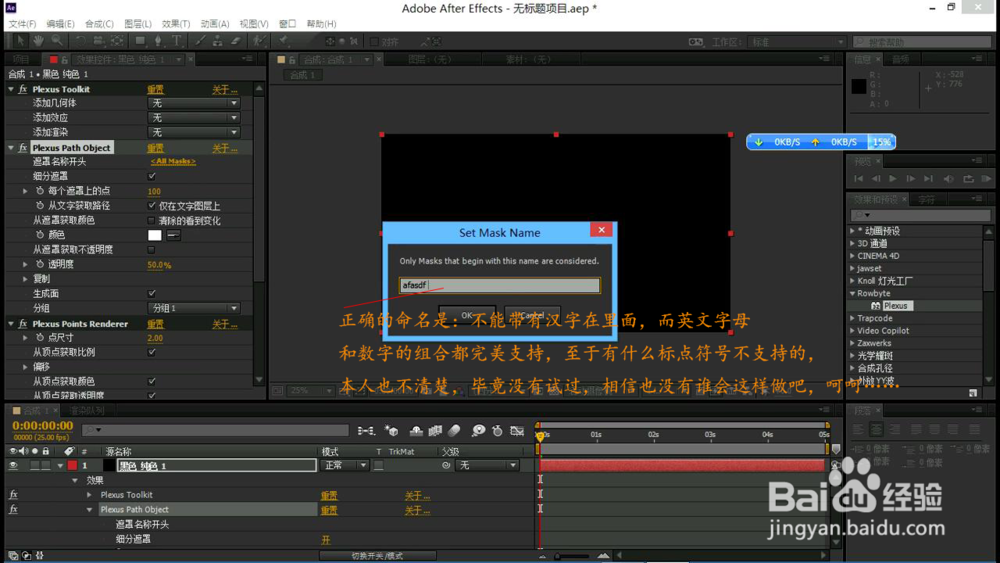Click the <All Masks> link
Image resolution: width=1000 pixels, height=563 pixels.
tap(173, 161)
